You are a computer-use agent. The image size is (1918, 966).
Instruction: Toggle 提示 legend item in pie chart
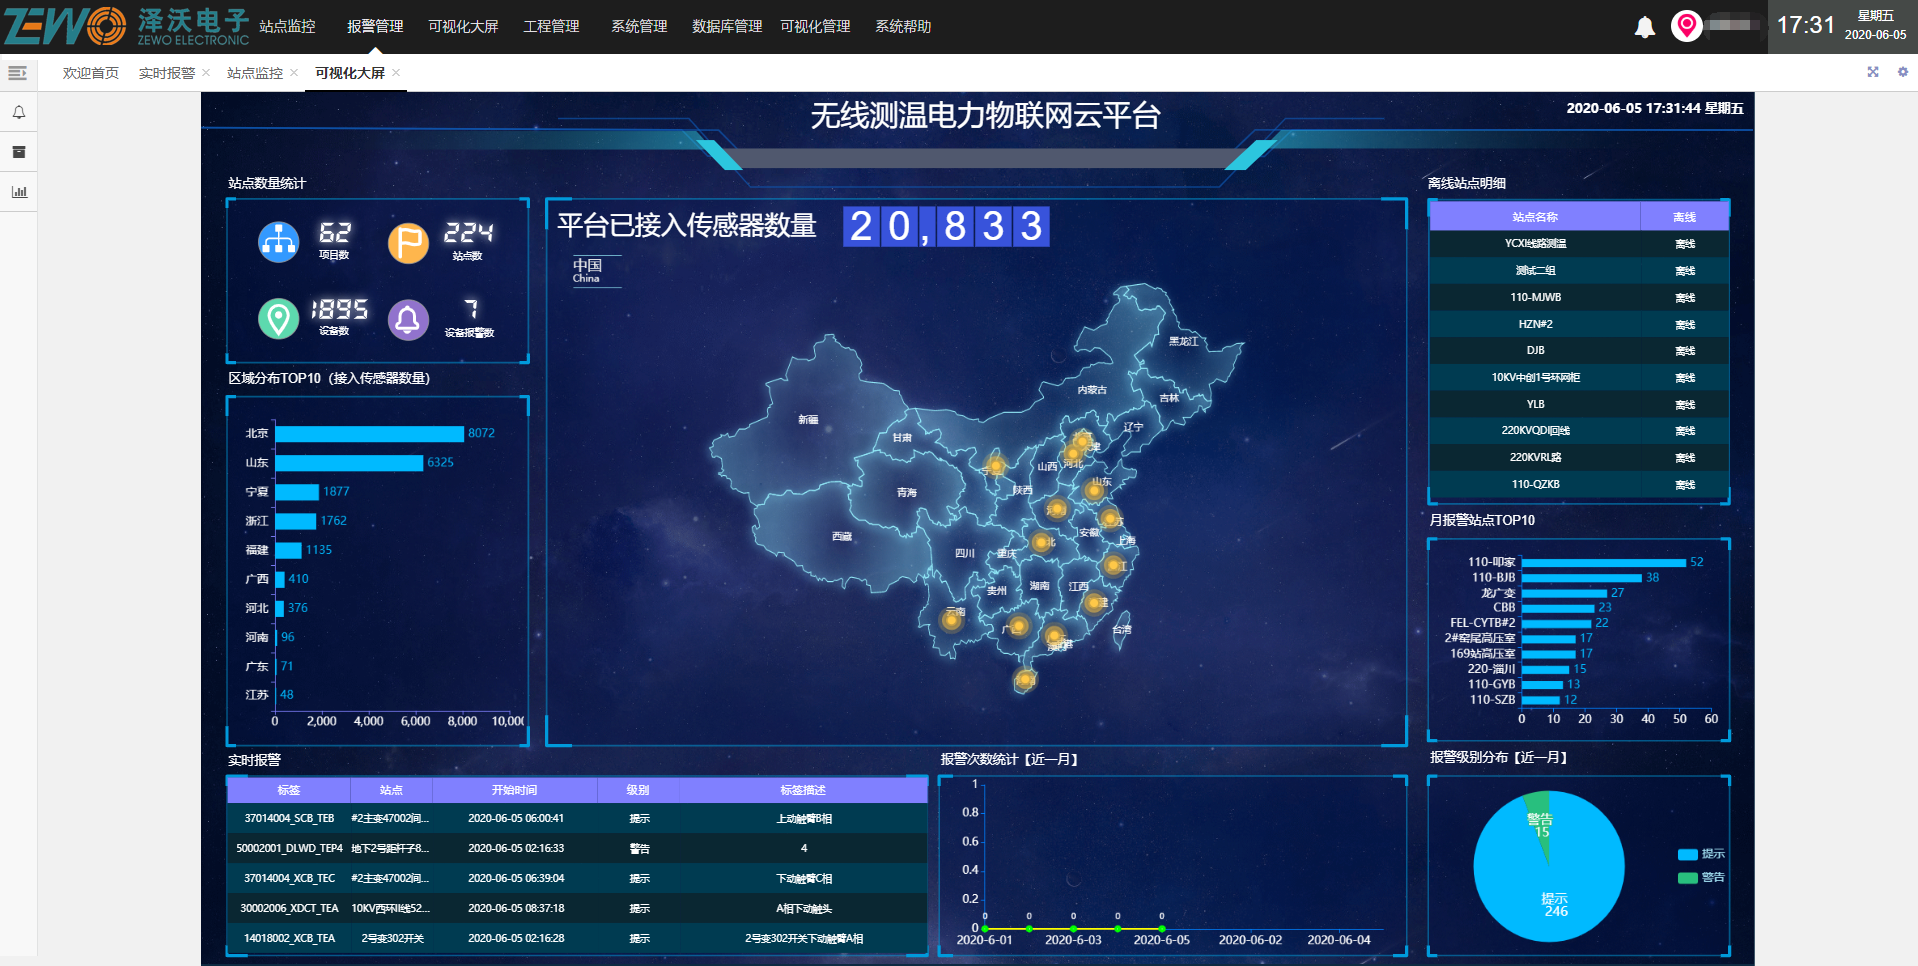click(1700, 854)
